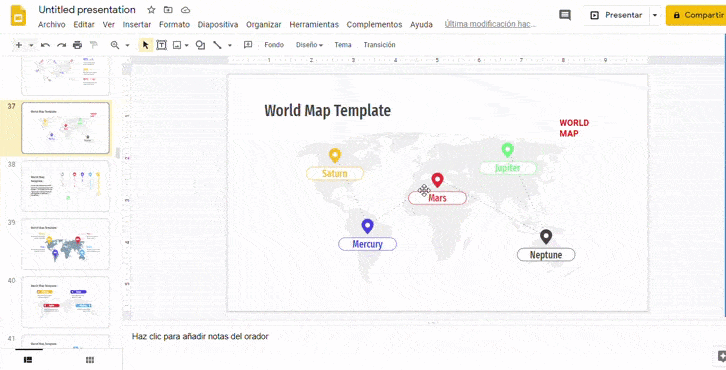Open the explore button at corner
The width and height of the screenshot is (726, 370).
tap(721, 357)
